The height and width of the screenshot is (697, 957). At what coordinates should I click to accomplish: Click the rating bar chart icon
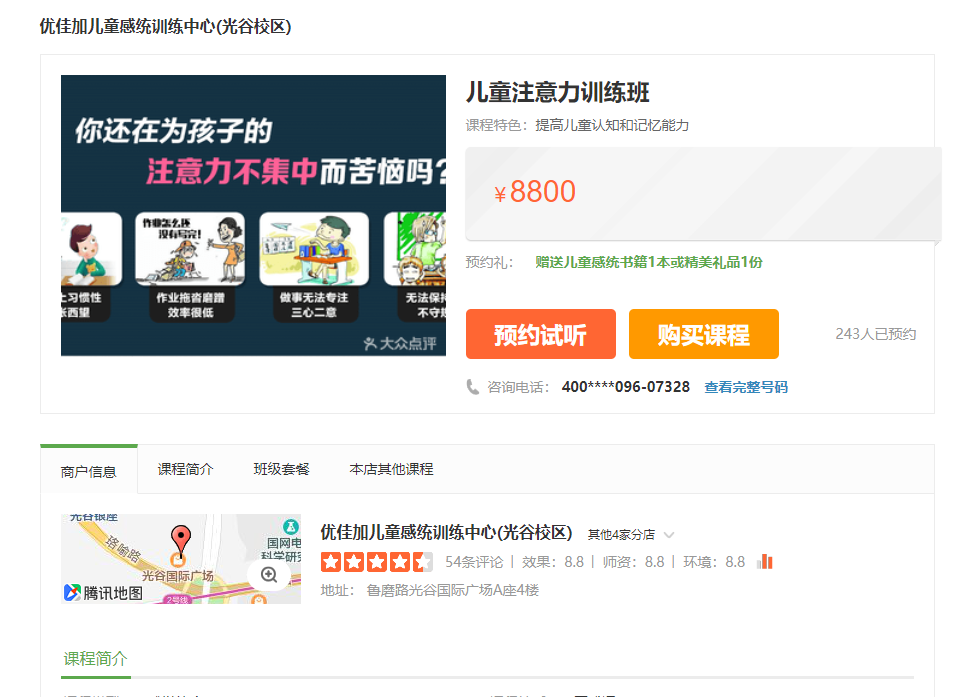(x=765, y=562)
